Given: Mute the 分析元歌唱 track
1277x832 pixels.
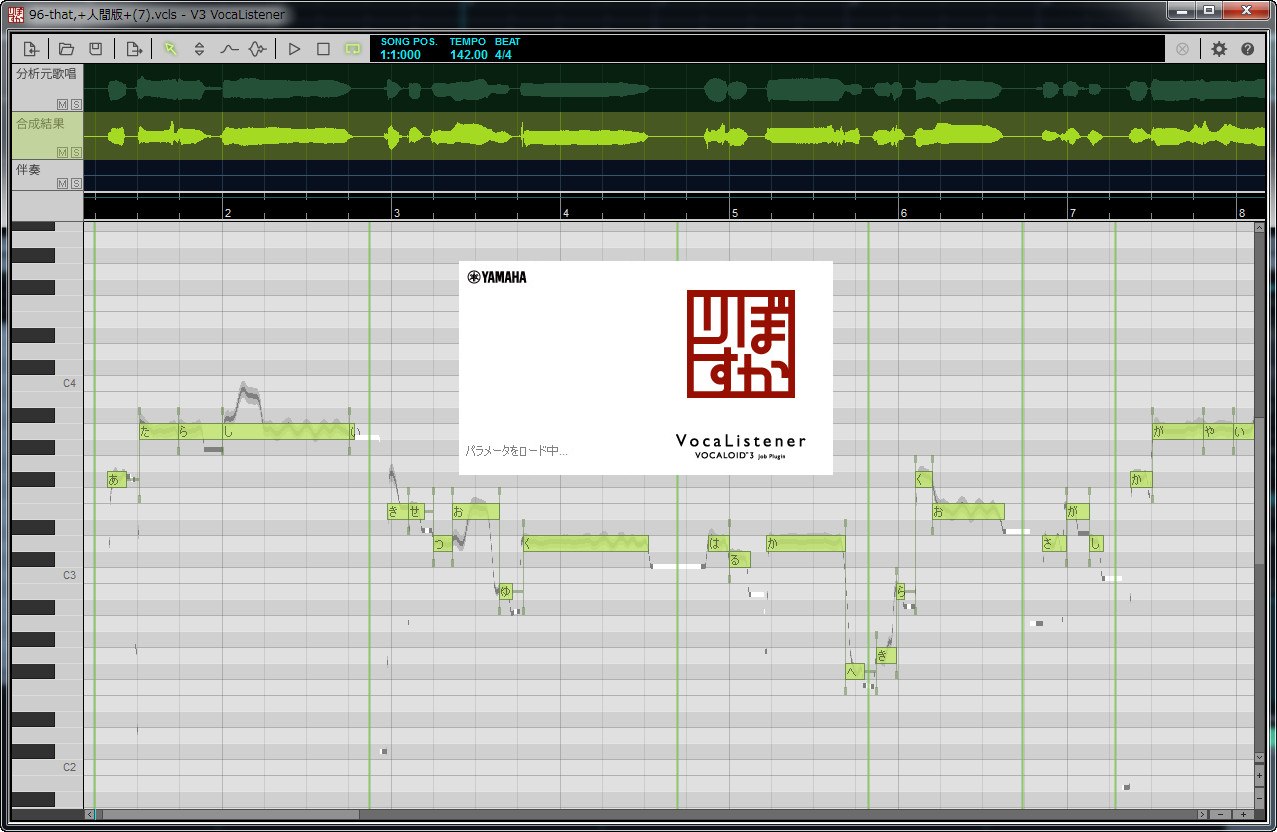Looking at the screenshot, I should 62,104.
